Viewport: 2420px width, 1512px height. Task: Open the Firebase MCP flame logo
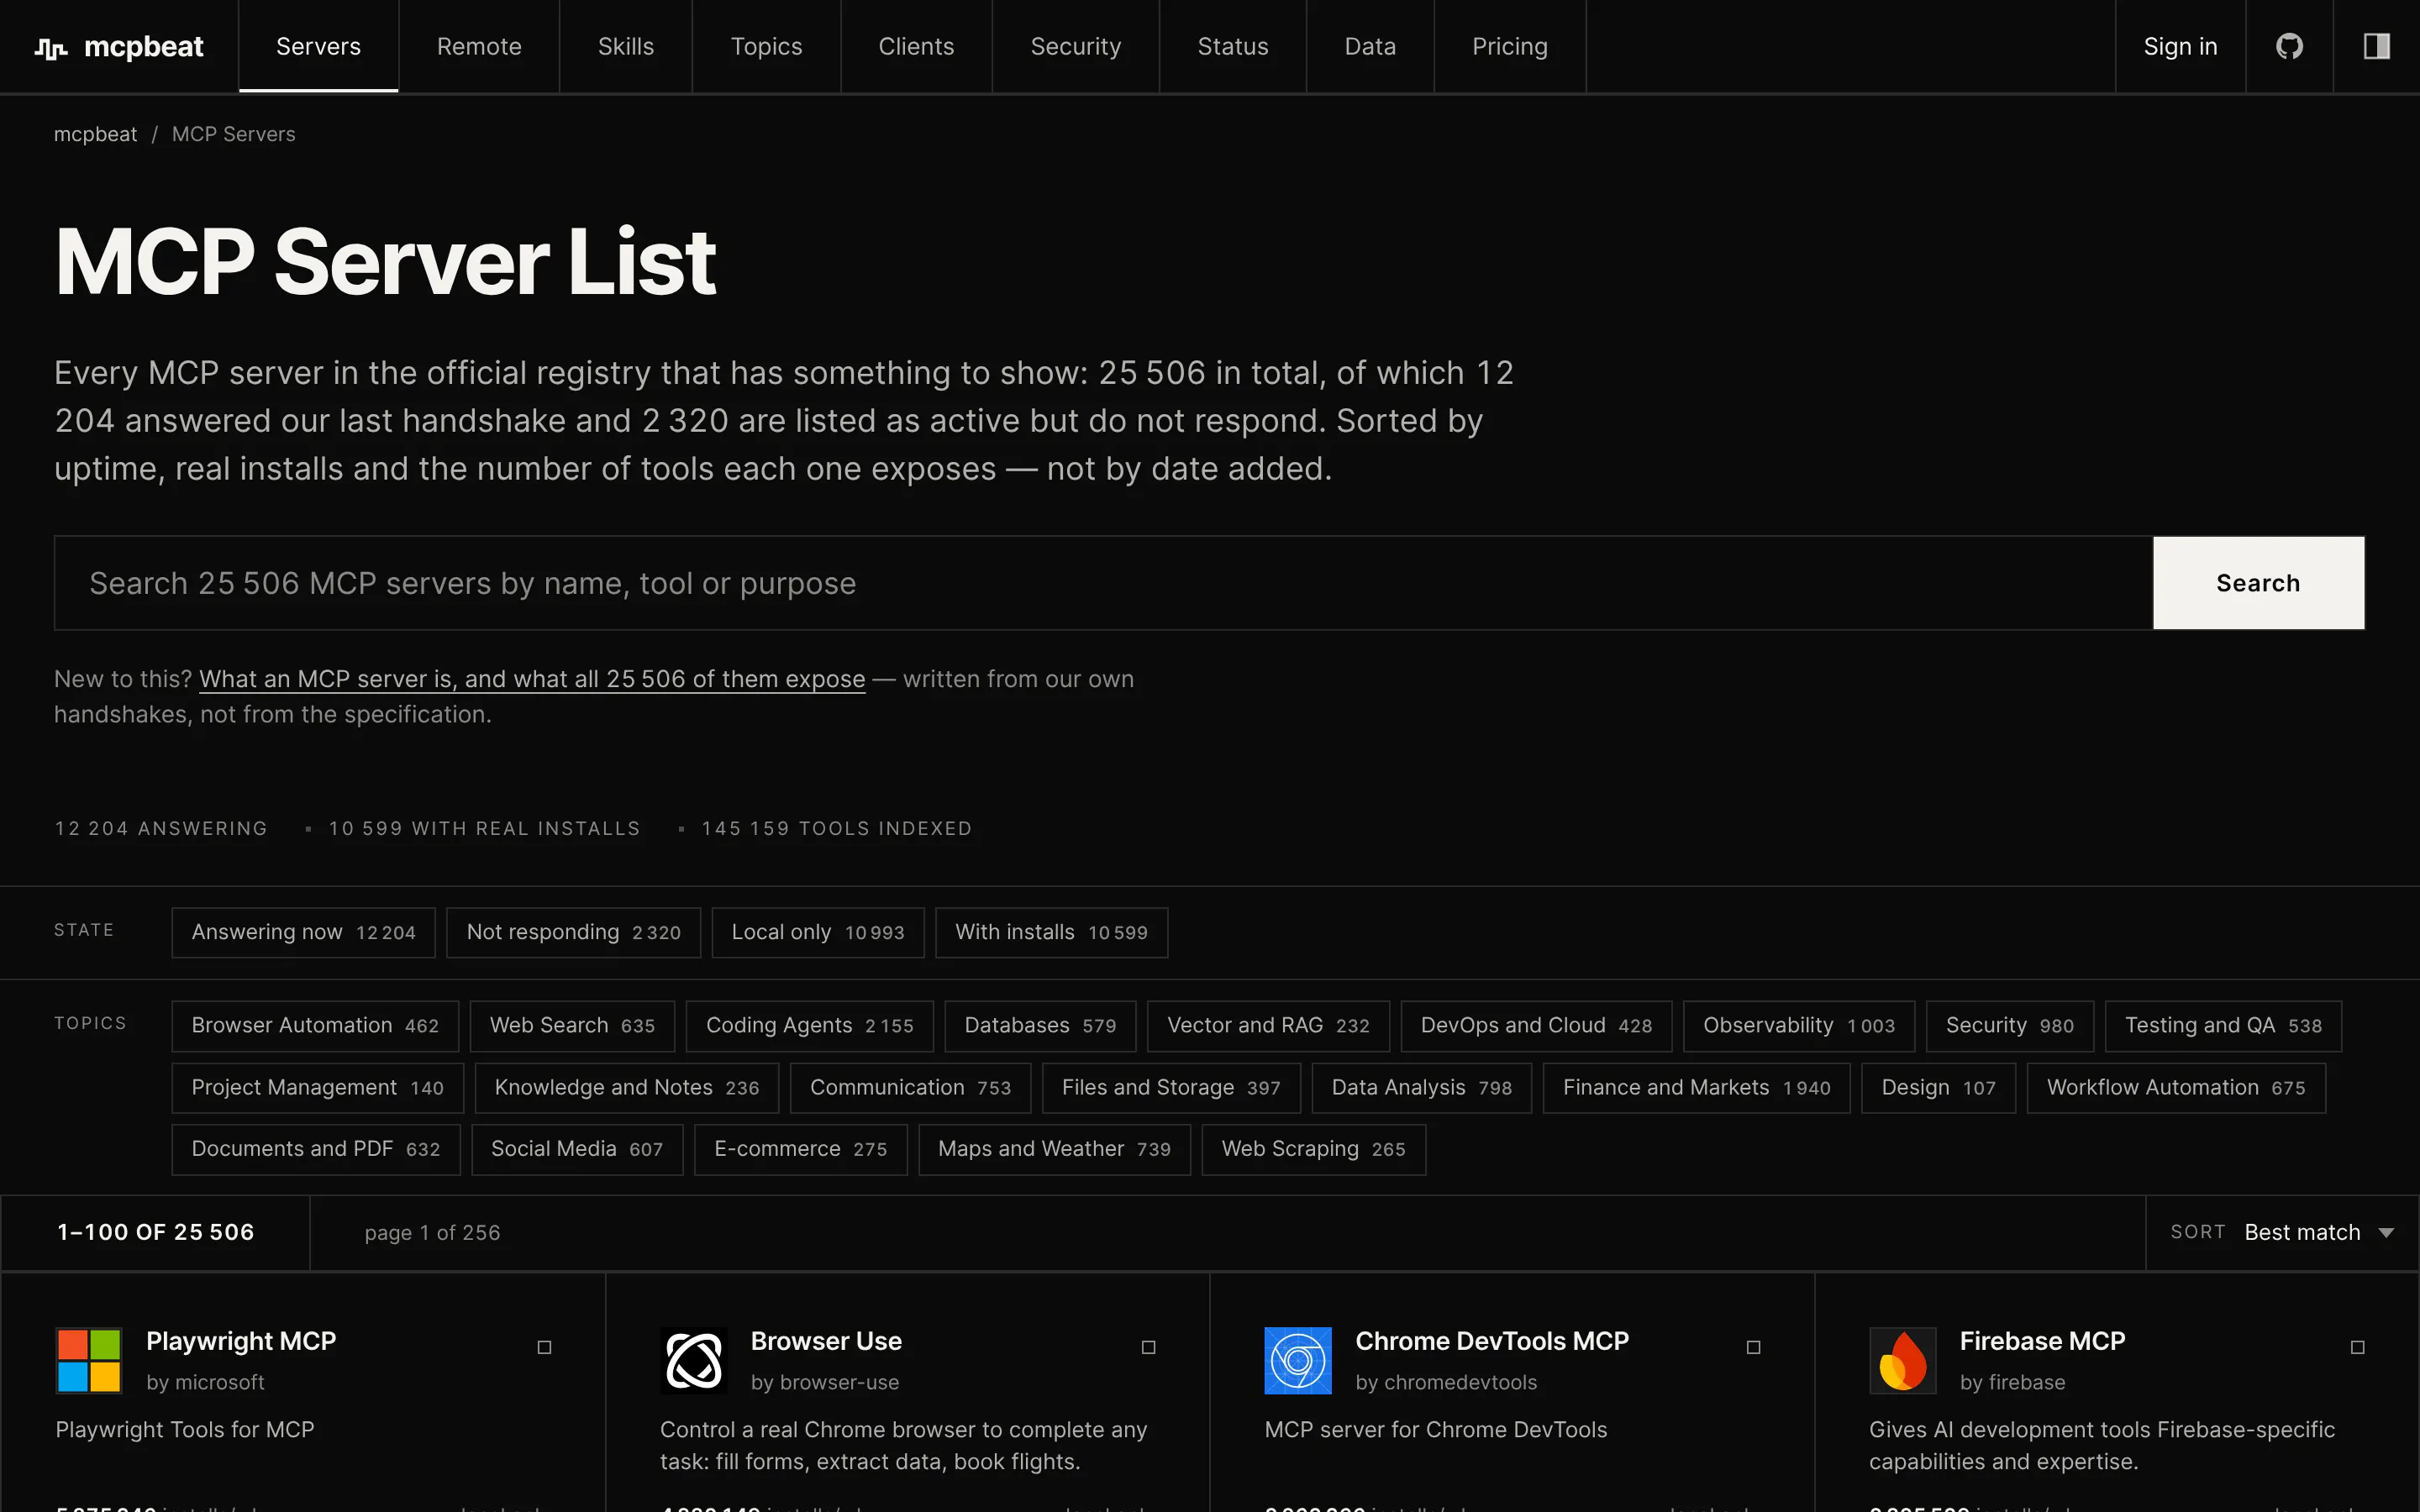pos(1903,1360)
